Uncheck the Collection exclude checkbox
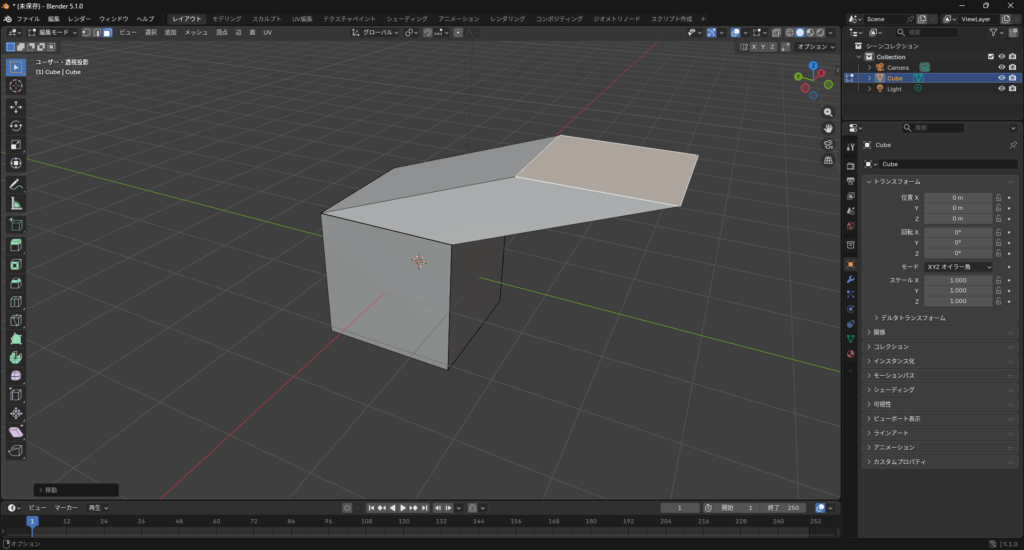Image resolution: width=1024 pixels, height=550 pixels. tap(991, 57)
